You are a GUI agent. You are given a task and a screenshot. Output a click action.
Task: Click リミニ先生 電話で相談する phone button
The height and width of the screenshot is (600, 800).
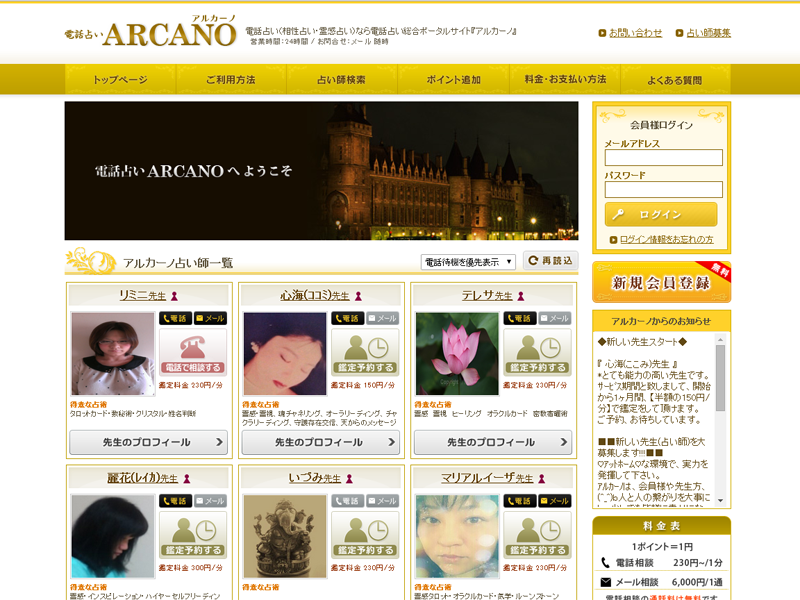(193, 353)
